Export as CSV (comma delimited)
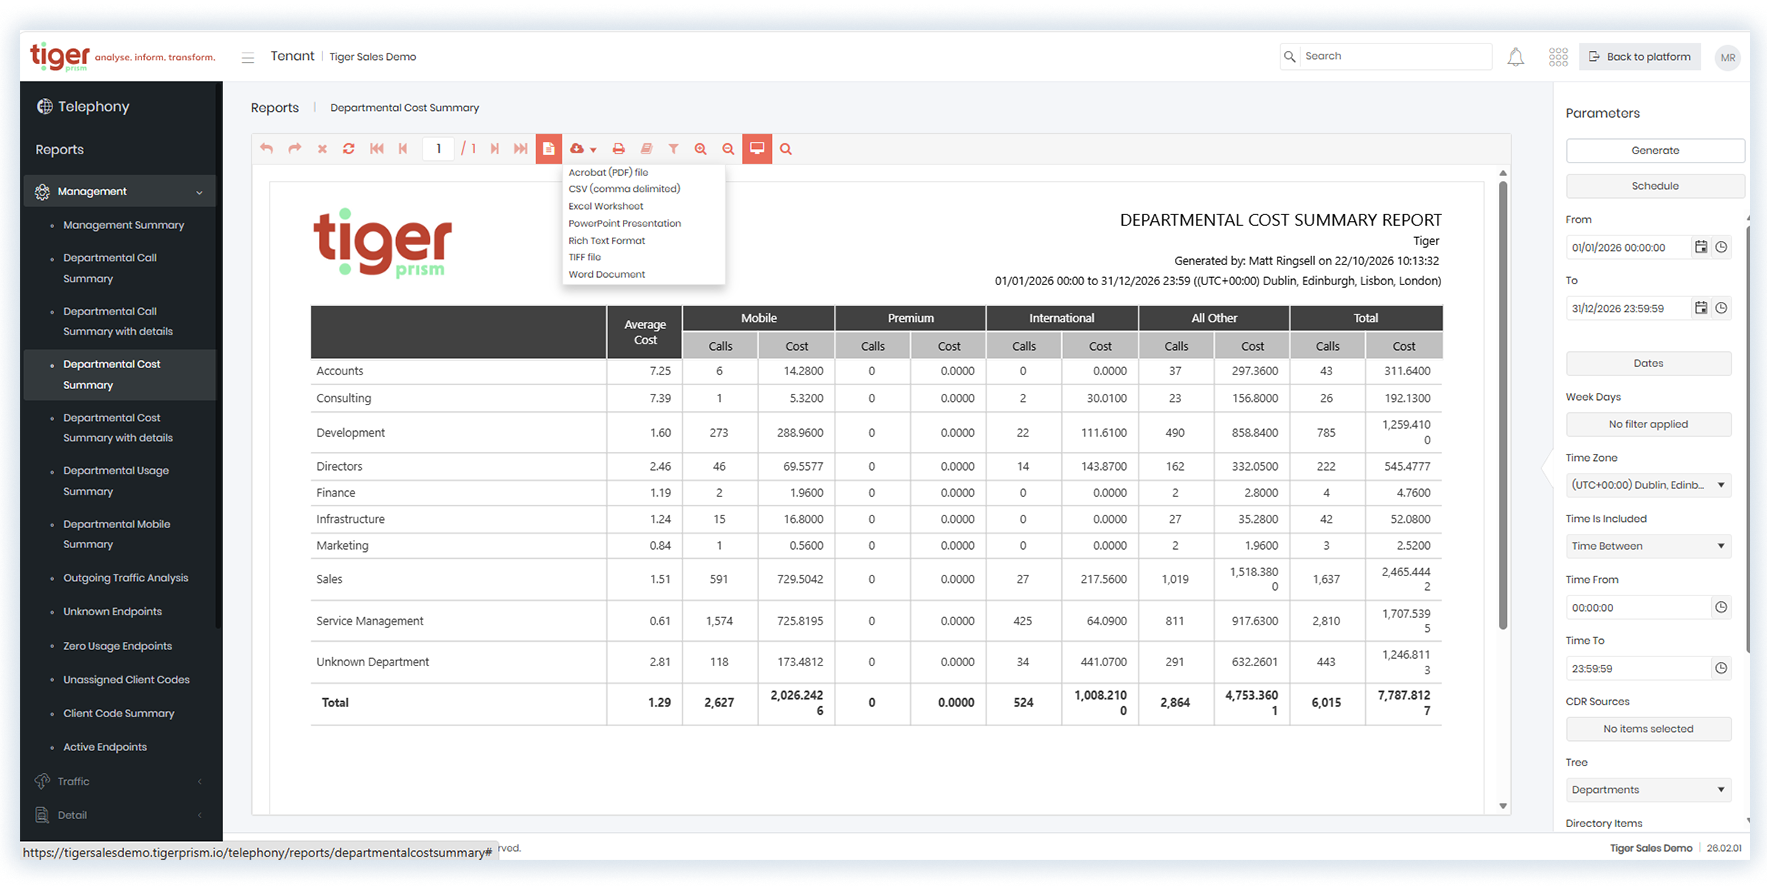 point(624,189)
